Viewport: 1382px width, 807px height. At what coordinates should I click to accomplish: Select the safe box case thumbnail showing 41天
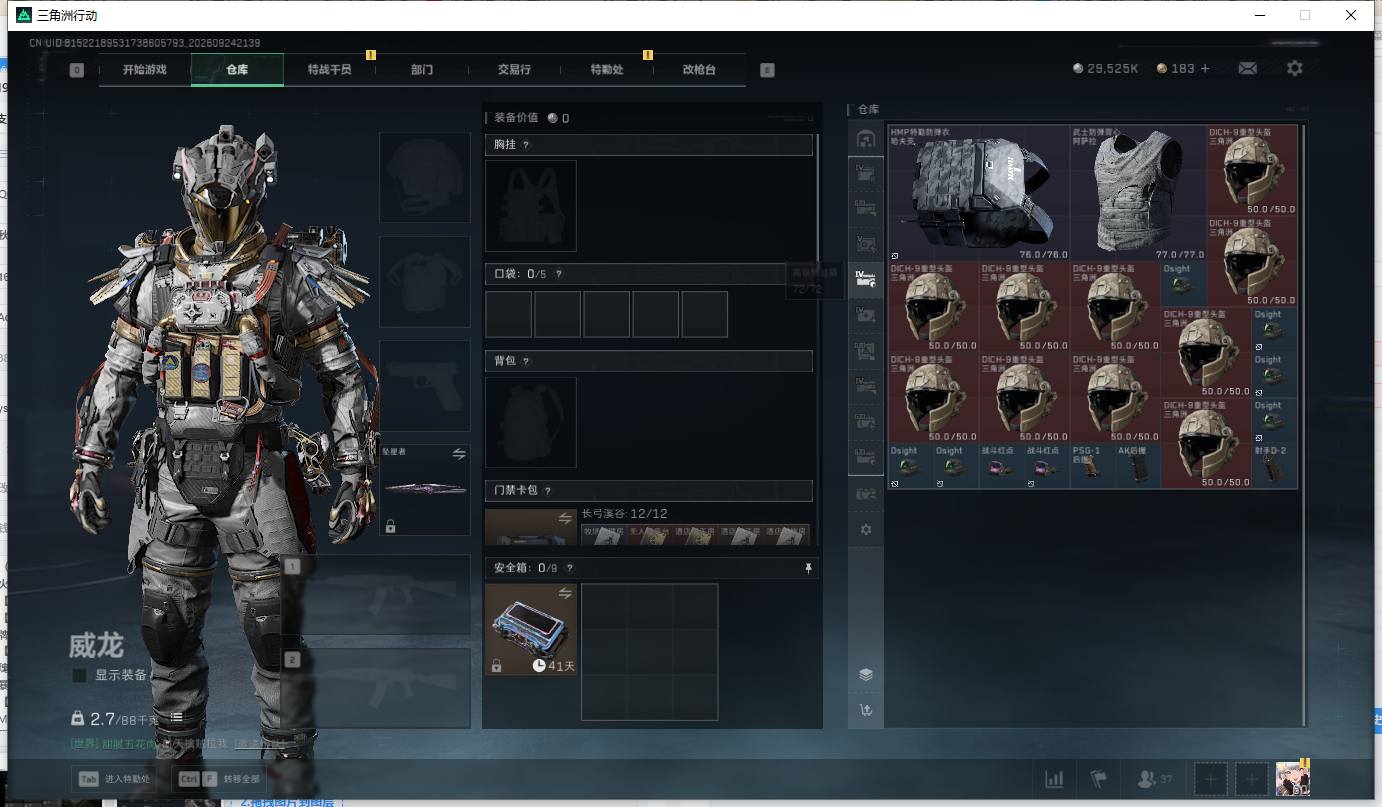point(531,629)
